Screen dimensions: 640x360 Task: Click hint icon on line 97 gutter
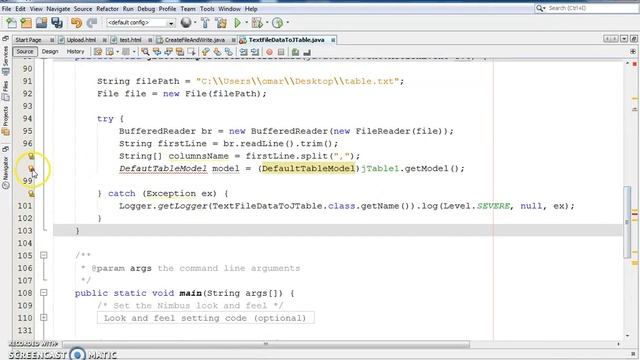coord(31,156)
